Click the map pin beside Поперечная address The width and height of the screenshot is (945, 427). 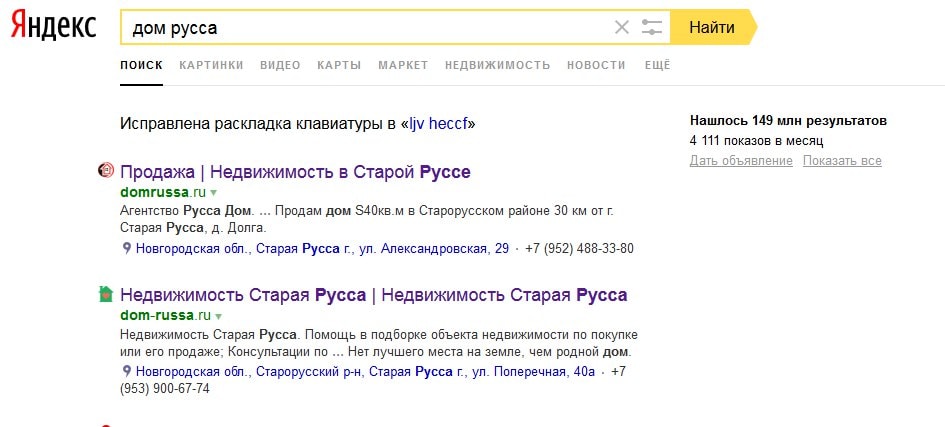(127, 371)
